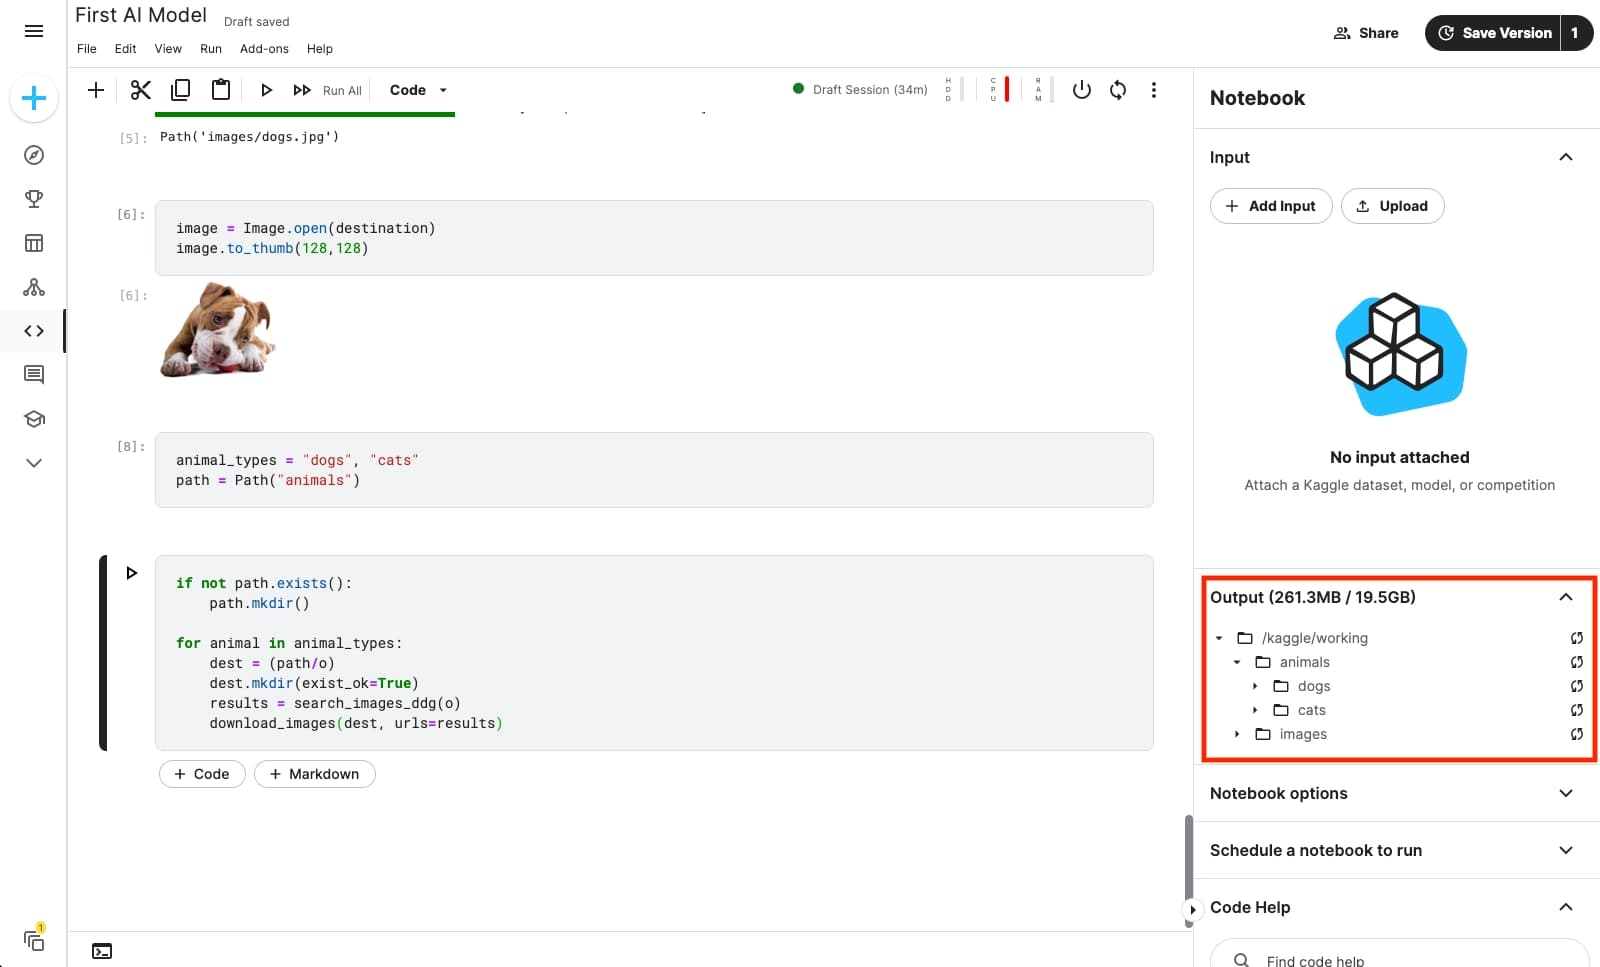The image size is (1600, 967).
Task: Refresh the animals output folder
Action: (1577, 662)
